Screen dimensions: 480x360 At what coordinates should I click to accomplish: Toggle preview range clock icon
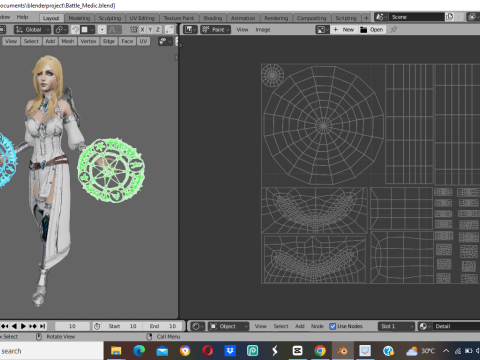[97, 326]
